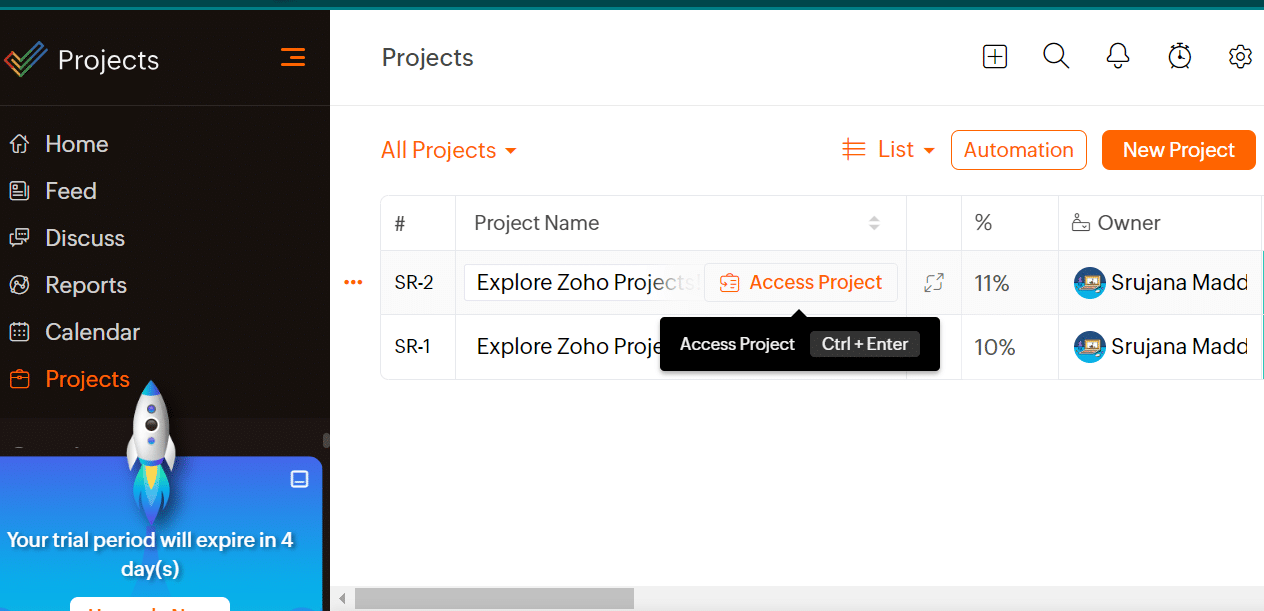This screenshot has width=1264, height=611.
Task: Open notifications bell icon
Action: pyautogui.click(x=1118, y=56)
